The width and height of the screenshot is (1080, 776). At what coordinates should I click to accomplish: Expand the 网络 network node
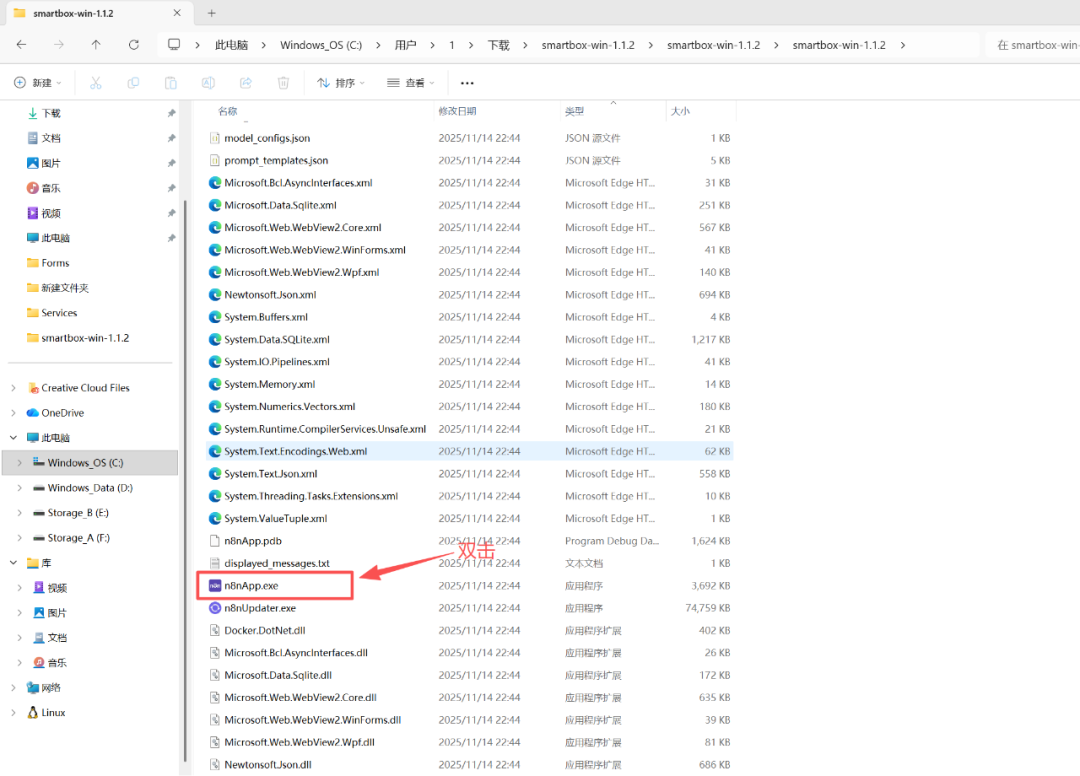pos(13,687)
